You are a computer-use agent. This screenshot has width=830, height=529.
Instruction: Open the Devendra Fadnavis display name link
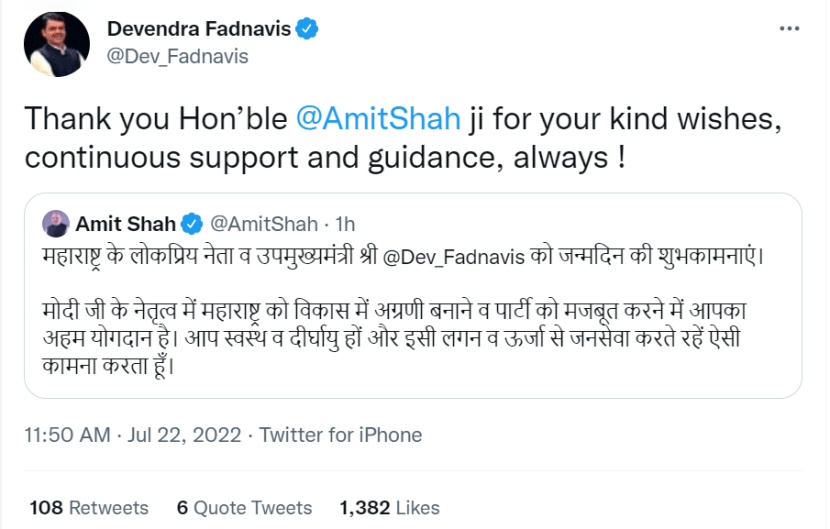coord(198,29)
